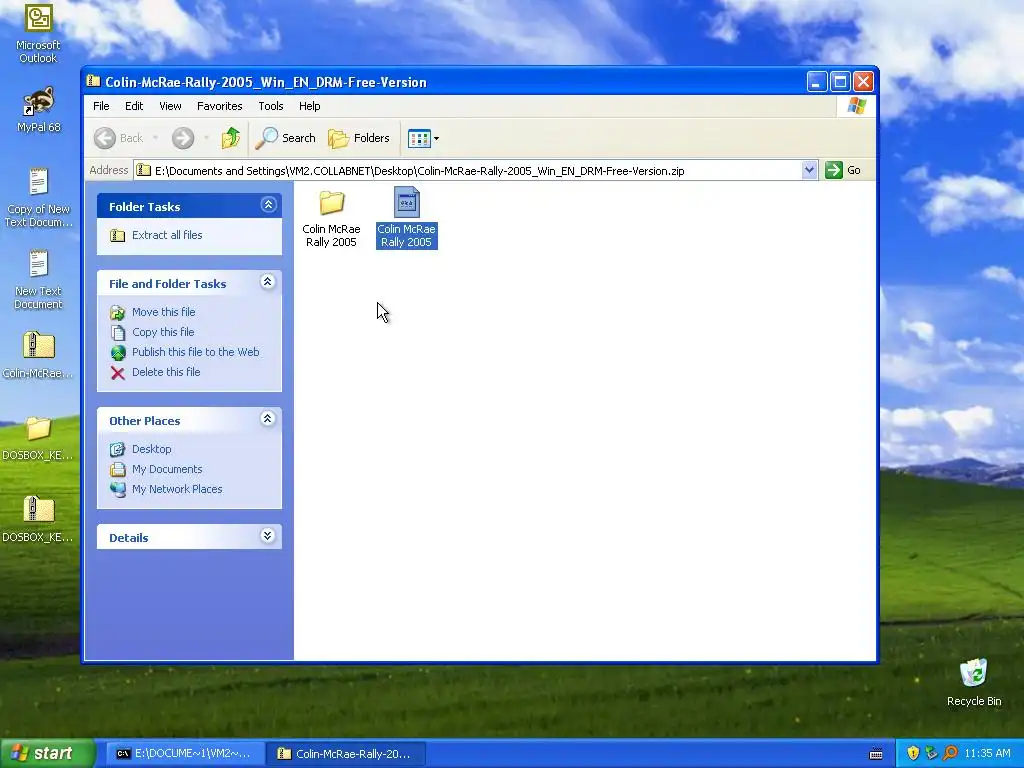Screen dimensions: 1024x768
Task: Open the Edit menu
Action: point(134,106)
